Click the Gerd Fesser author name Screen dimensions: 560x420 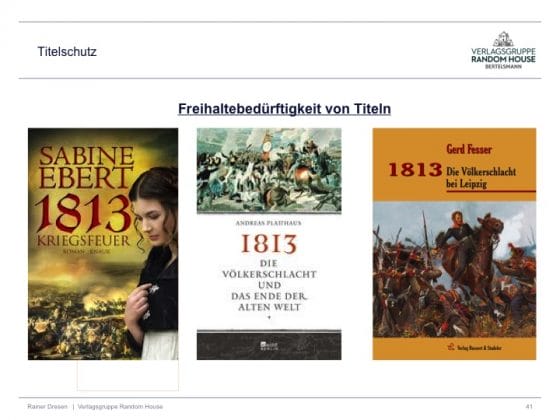pyautogui.click(x=469, y=149)
